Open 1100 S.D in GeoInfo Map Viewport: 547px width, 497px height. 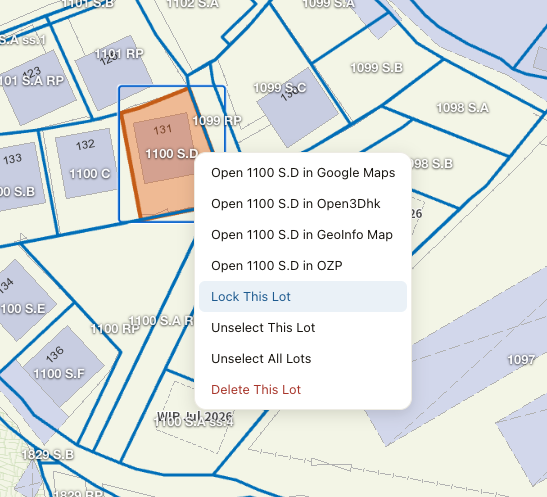tap(303, 235)
